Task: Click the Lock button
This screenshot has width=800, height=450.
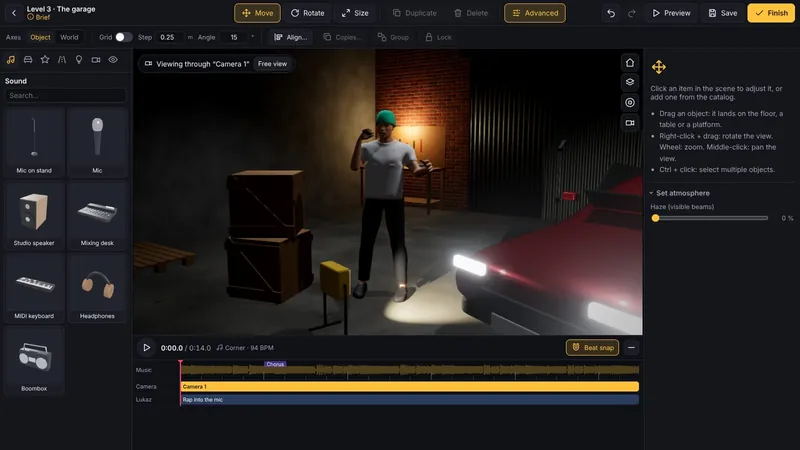Action: pyautogui.click(x=438, y=37)
